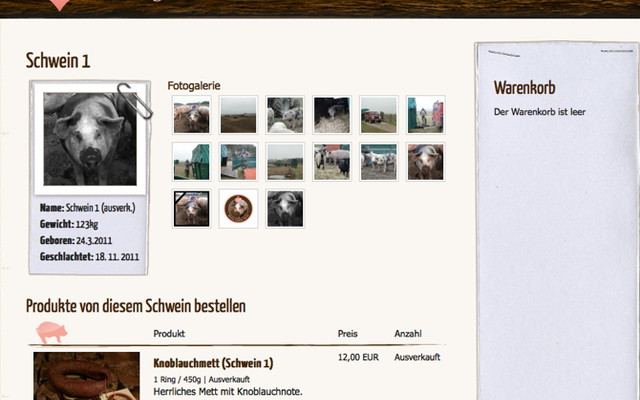Open the dark barn interior gallery photo
The height and width of the screenshot is (400, 640).
coord(332,115)
